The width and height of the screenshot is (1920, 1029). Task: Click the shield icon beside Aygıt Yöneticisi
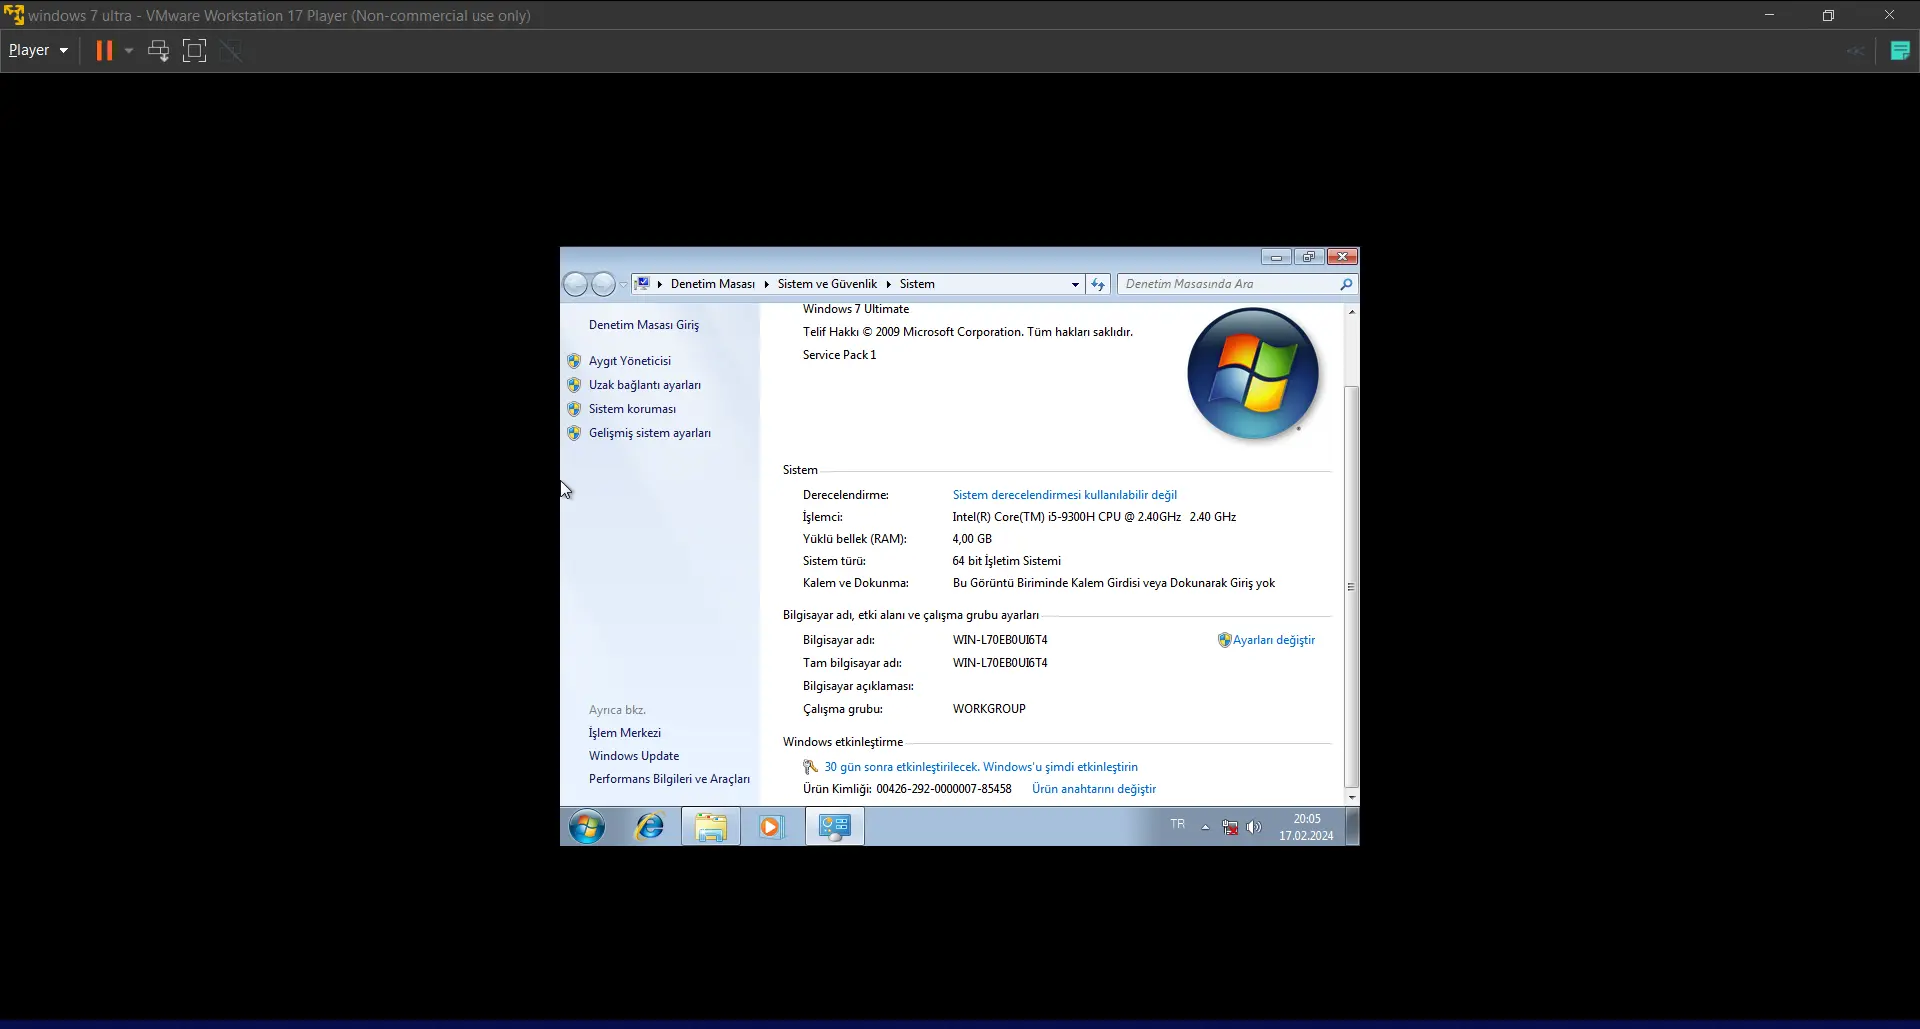pyautogui.click(x=574, y=361)
